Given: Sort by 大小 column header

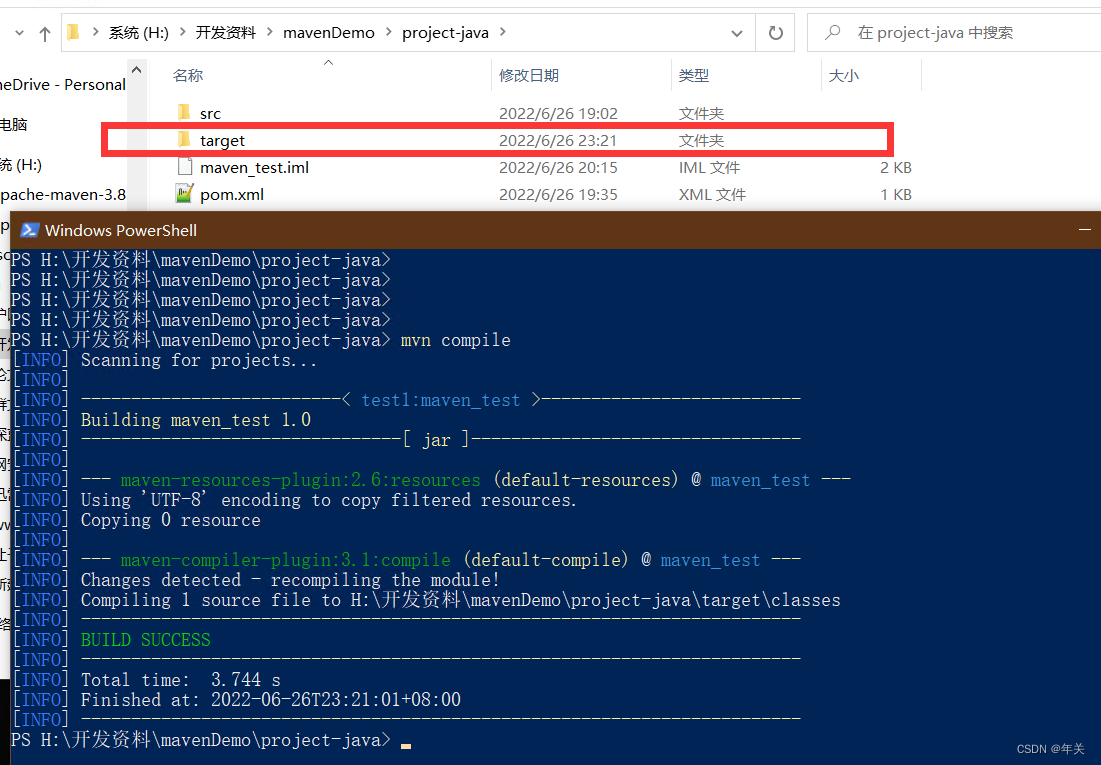Looking at the screenshot, I should [x=843, y=75].
